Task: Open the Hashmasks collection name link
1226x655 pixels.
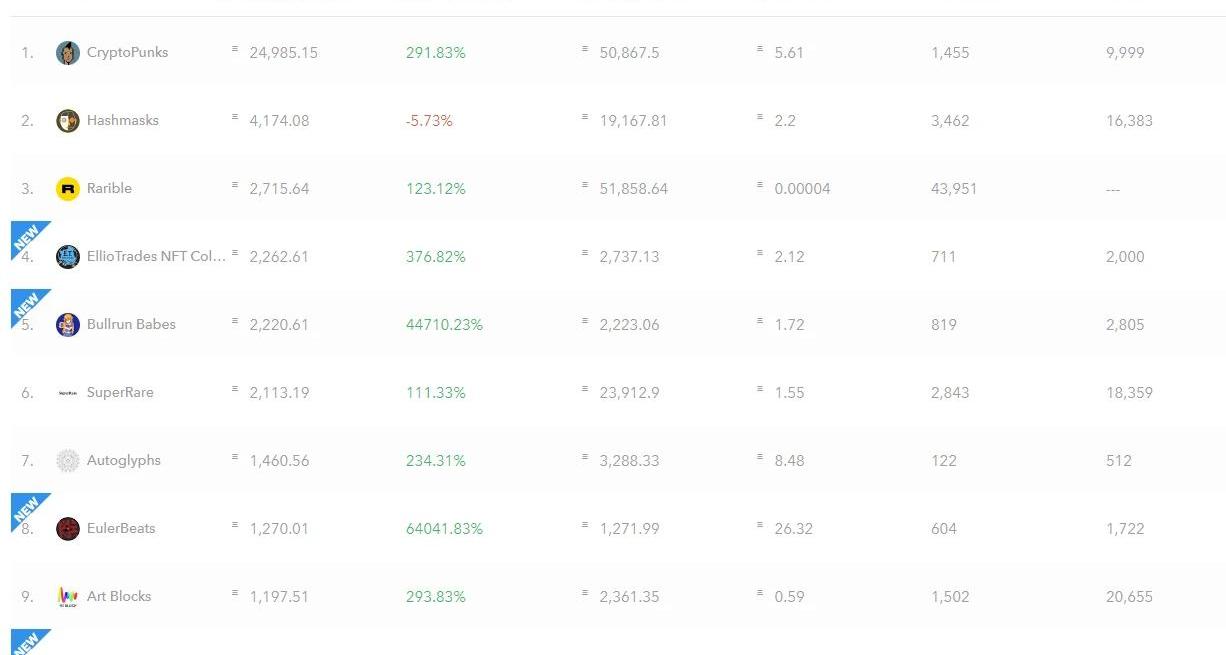Action: pyautogui.click(x=123, y=120)
